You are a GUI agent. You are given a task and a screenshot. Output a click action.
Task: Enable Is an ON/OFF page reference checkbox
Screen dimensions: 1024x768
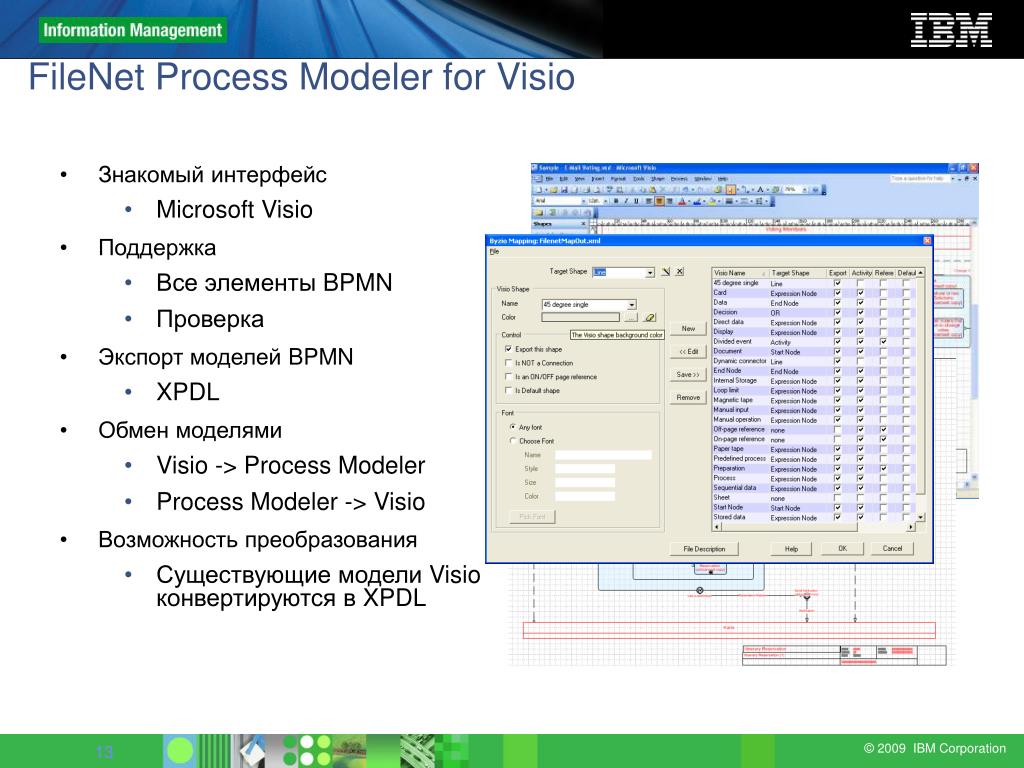509,376
